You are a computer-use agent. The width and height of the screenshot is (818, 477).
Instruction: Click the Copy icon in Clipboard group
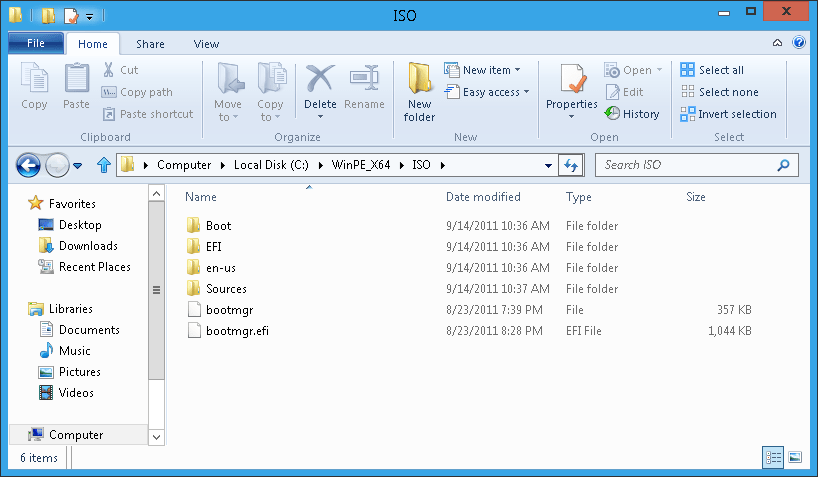(x=34, y=79)
